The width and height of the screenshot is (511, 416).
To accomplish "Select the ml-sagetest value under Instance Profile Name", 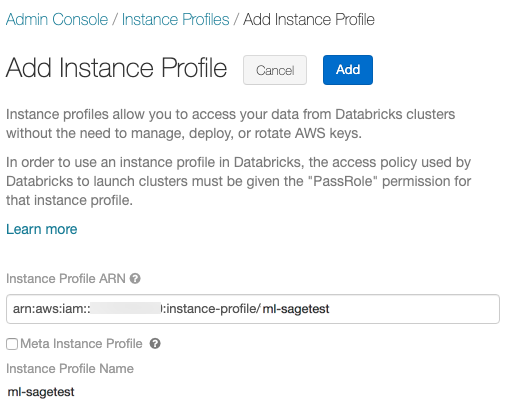I will [41, 392].
